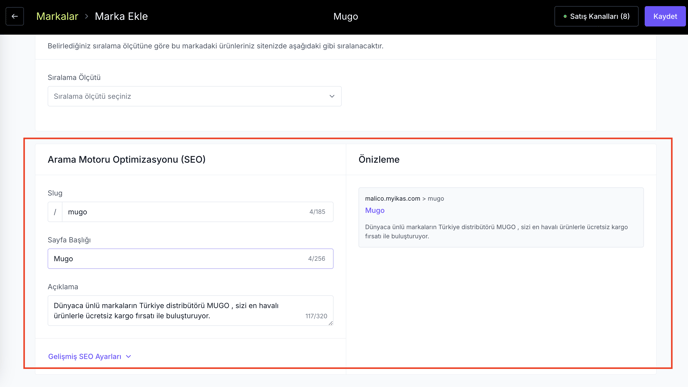
Task: Click the chevron next to Gelişmiş SEO Ayarları
Action: [x=128, y=356]
